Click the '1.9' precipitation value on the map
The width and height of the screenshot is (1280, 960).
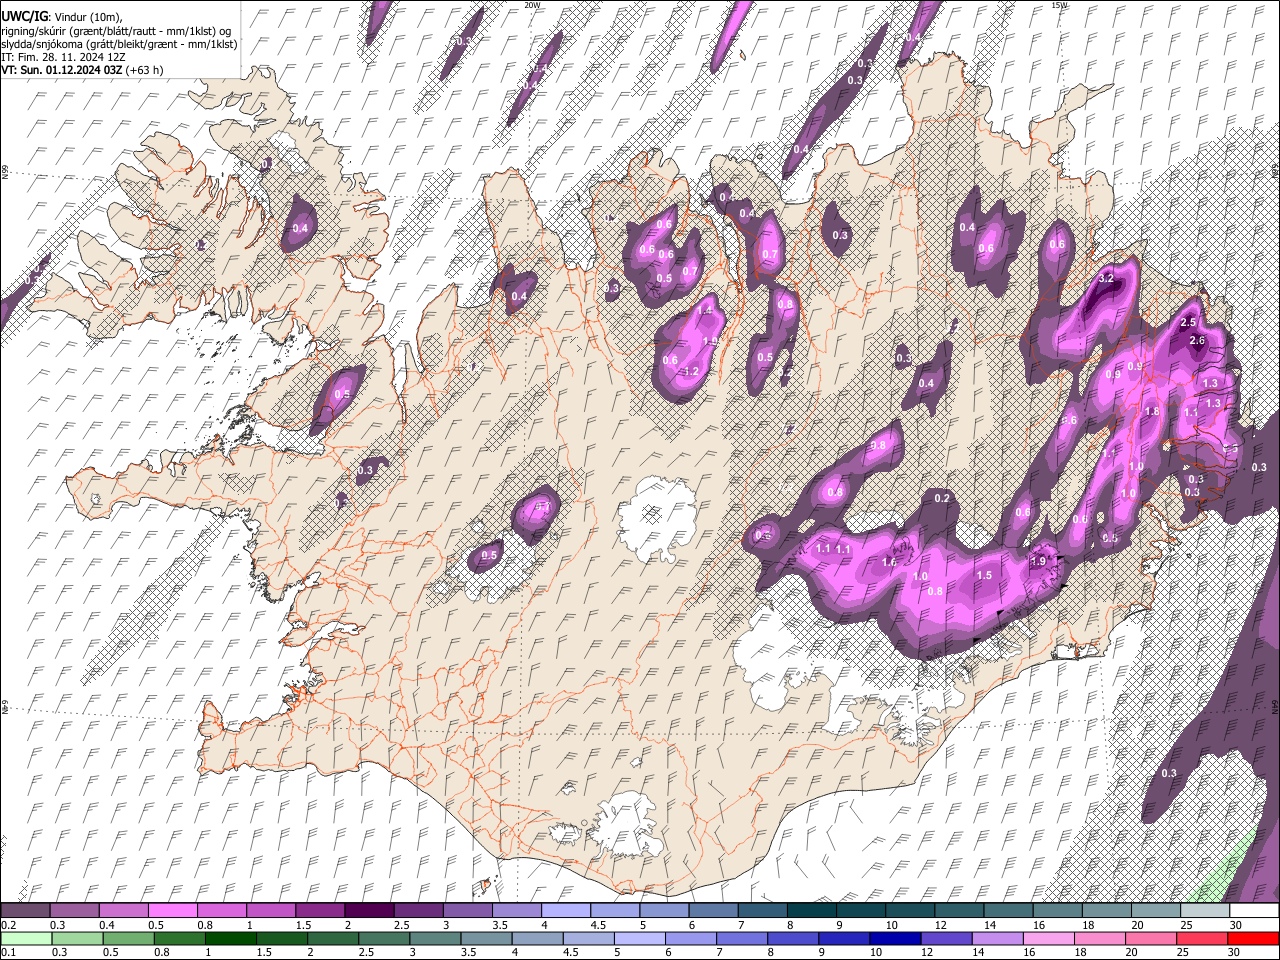point(1038,562)
